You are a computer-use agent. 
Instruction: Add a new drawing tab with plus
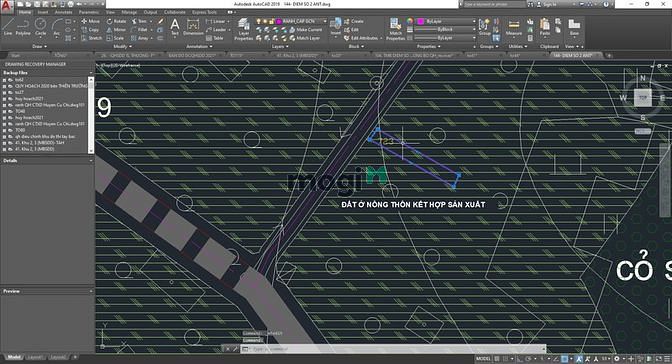(x=609, y=55)
